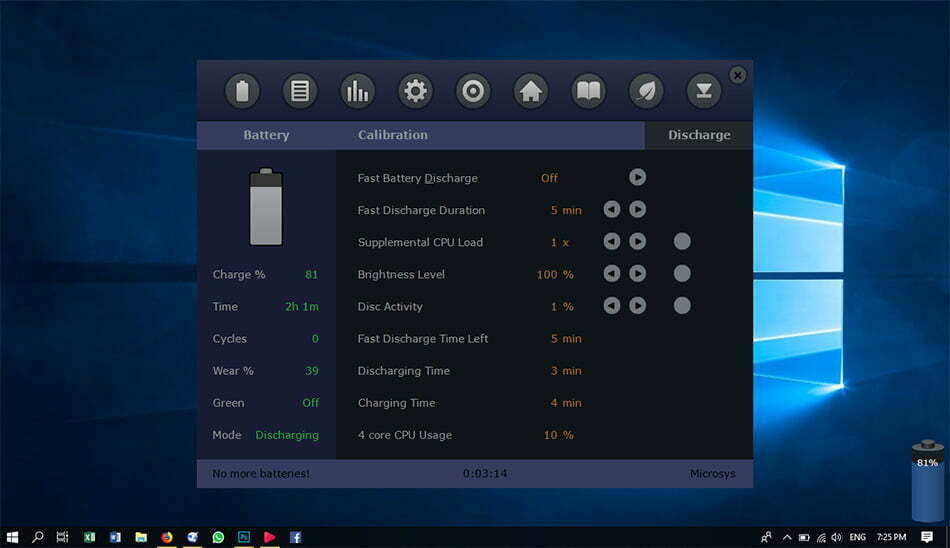The height and width of the screenshot is (548, 950).
Task: Open WhatsApp from the taskbar
Action: pos(218,537)
